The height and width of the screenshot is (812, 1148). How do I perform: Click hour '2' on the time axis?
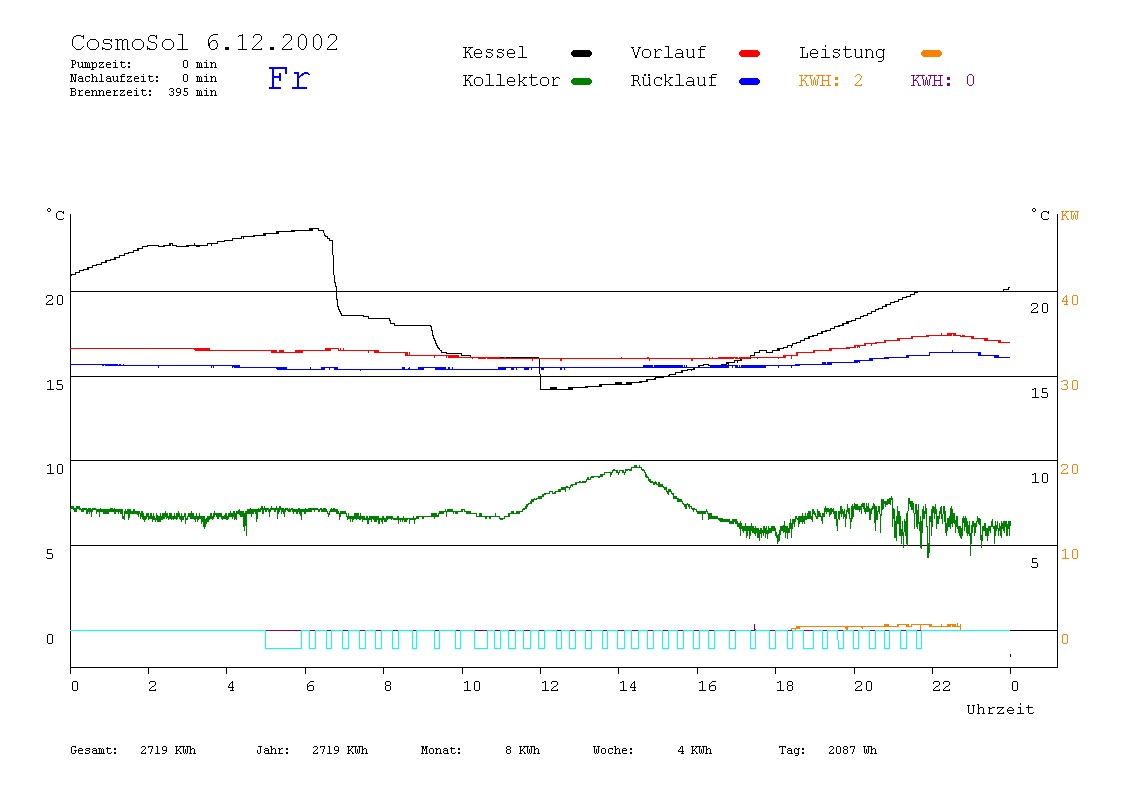tap(152, 686)
